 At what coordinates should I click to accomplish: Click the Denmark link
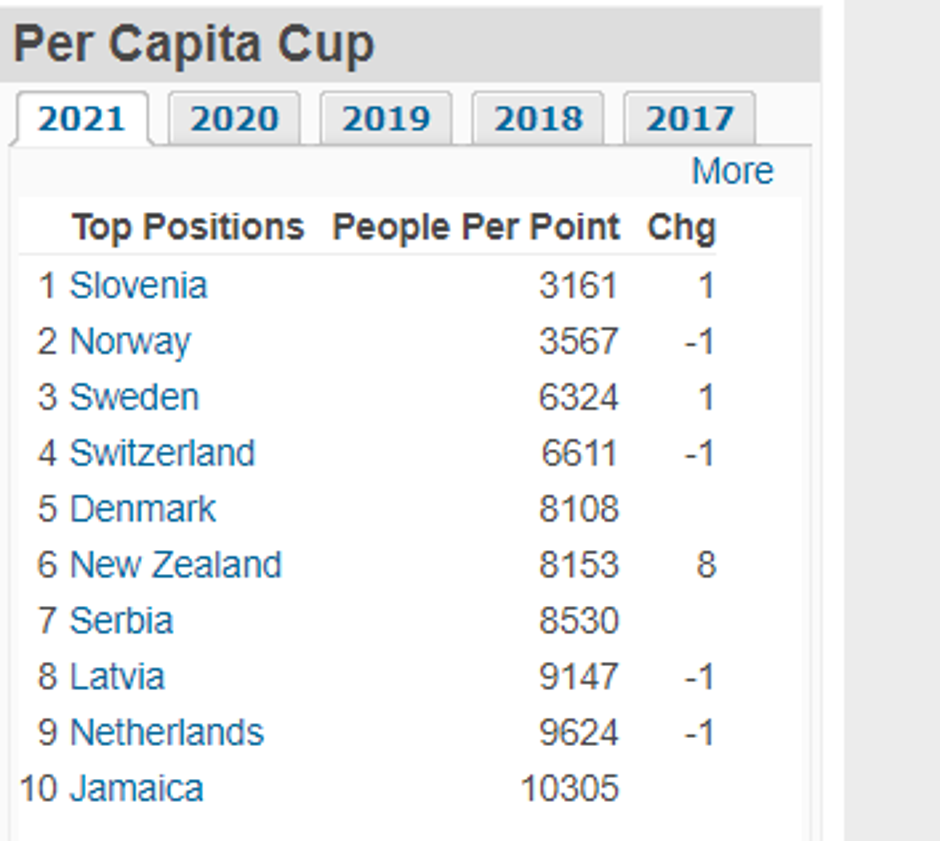(141, 509)
